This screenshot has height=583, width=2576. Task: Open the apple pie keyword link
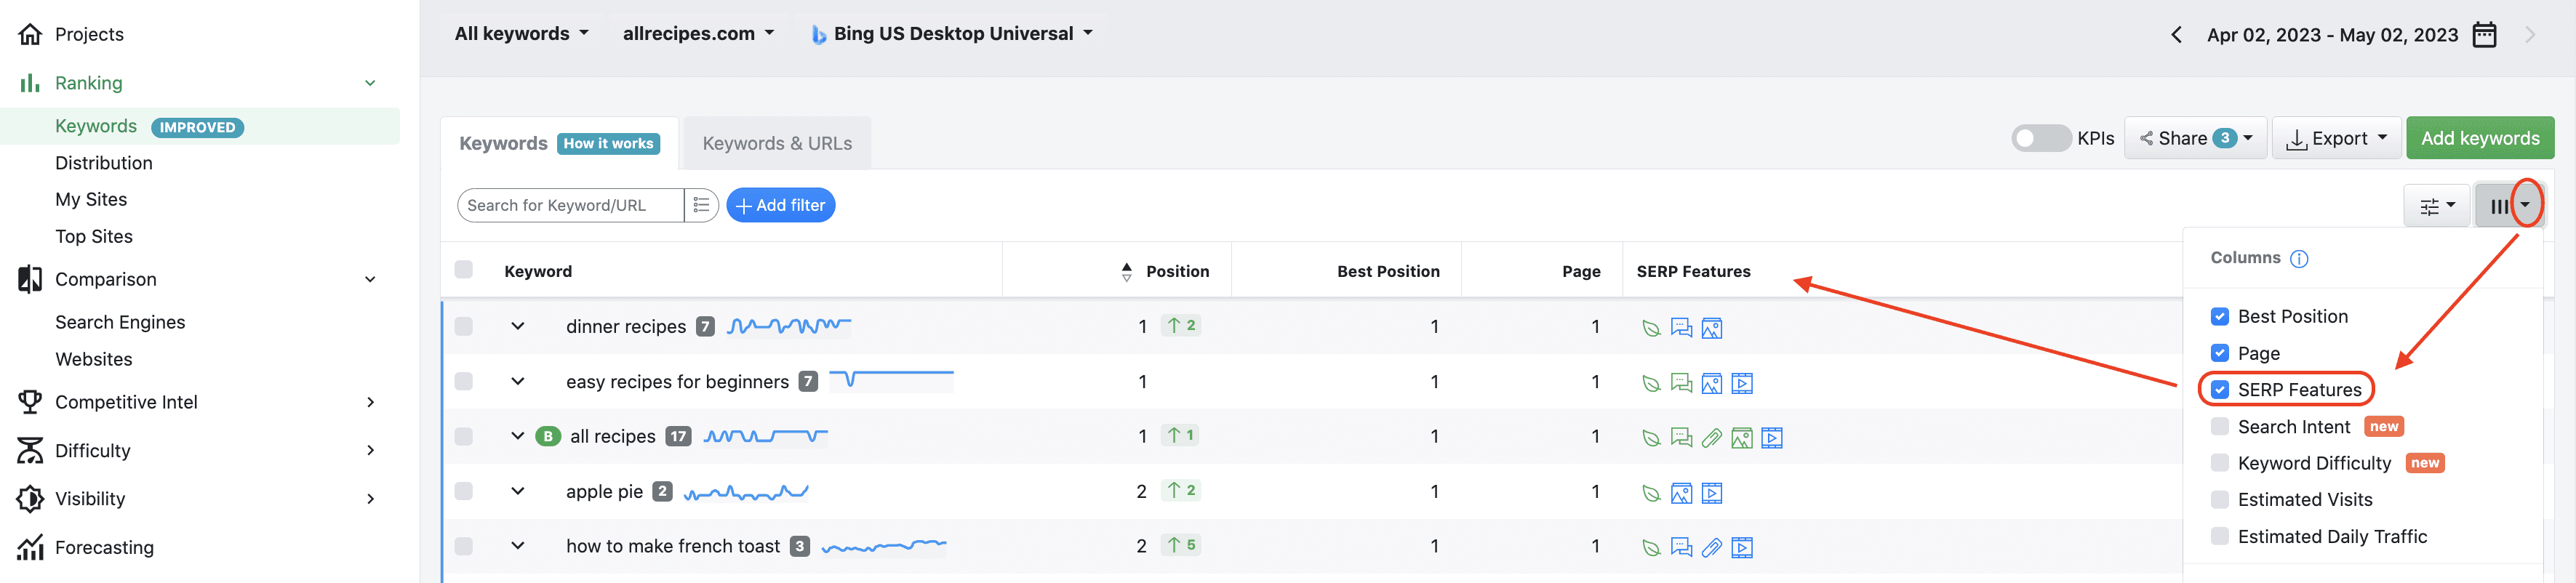click(x=604, y=492)
